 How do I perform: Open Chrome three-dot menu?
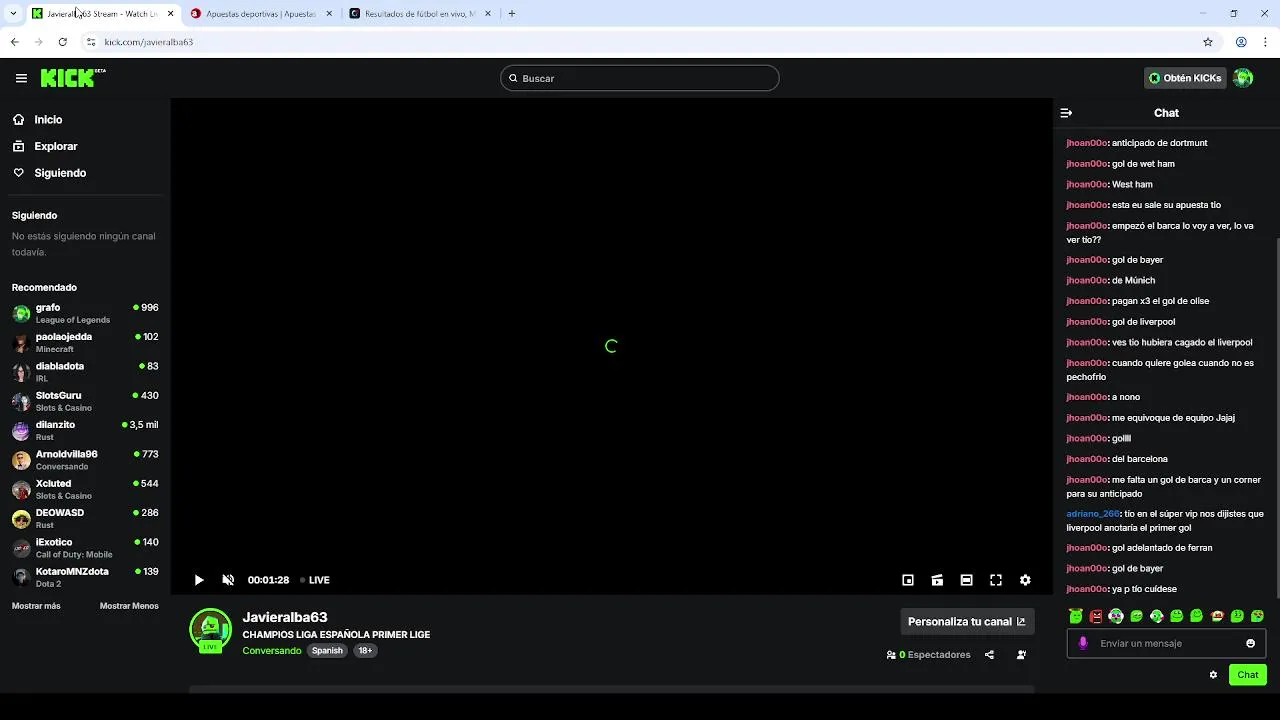1266,42
